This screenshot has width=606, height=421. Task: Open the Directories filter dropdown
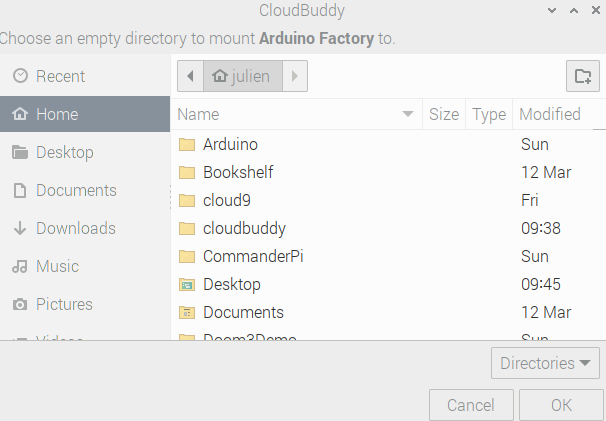coord(545,363)
